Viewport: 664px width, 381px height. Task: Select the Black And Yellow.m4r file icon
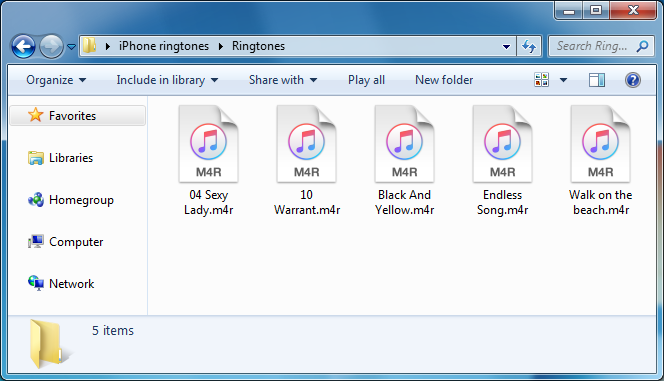click(404, 144)
